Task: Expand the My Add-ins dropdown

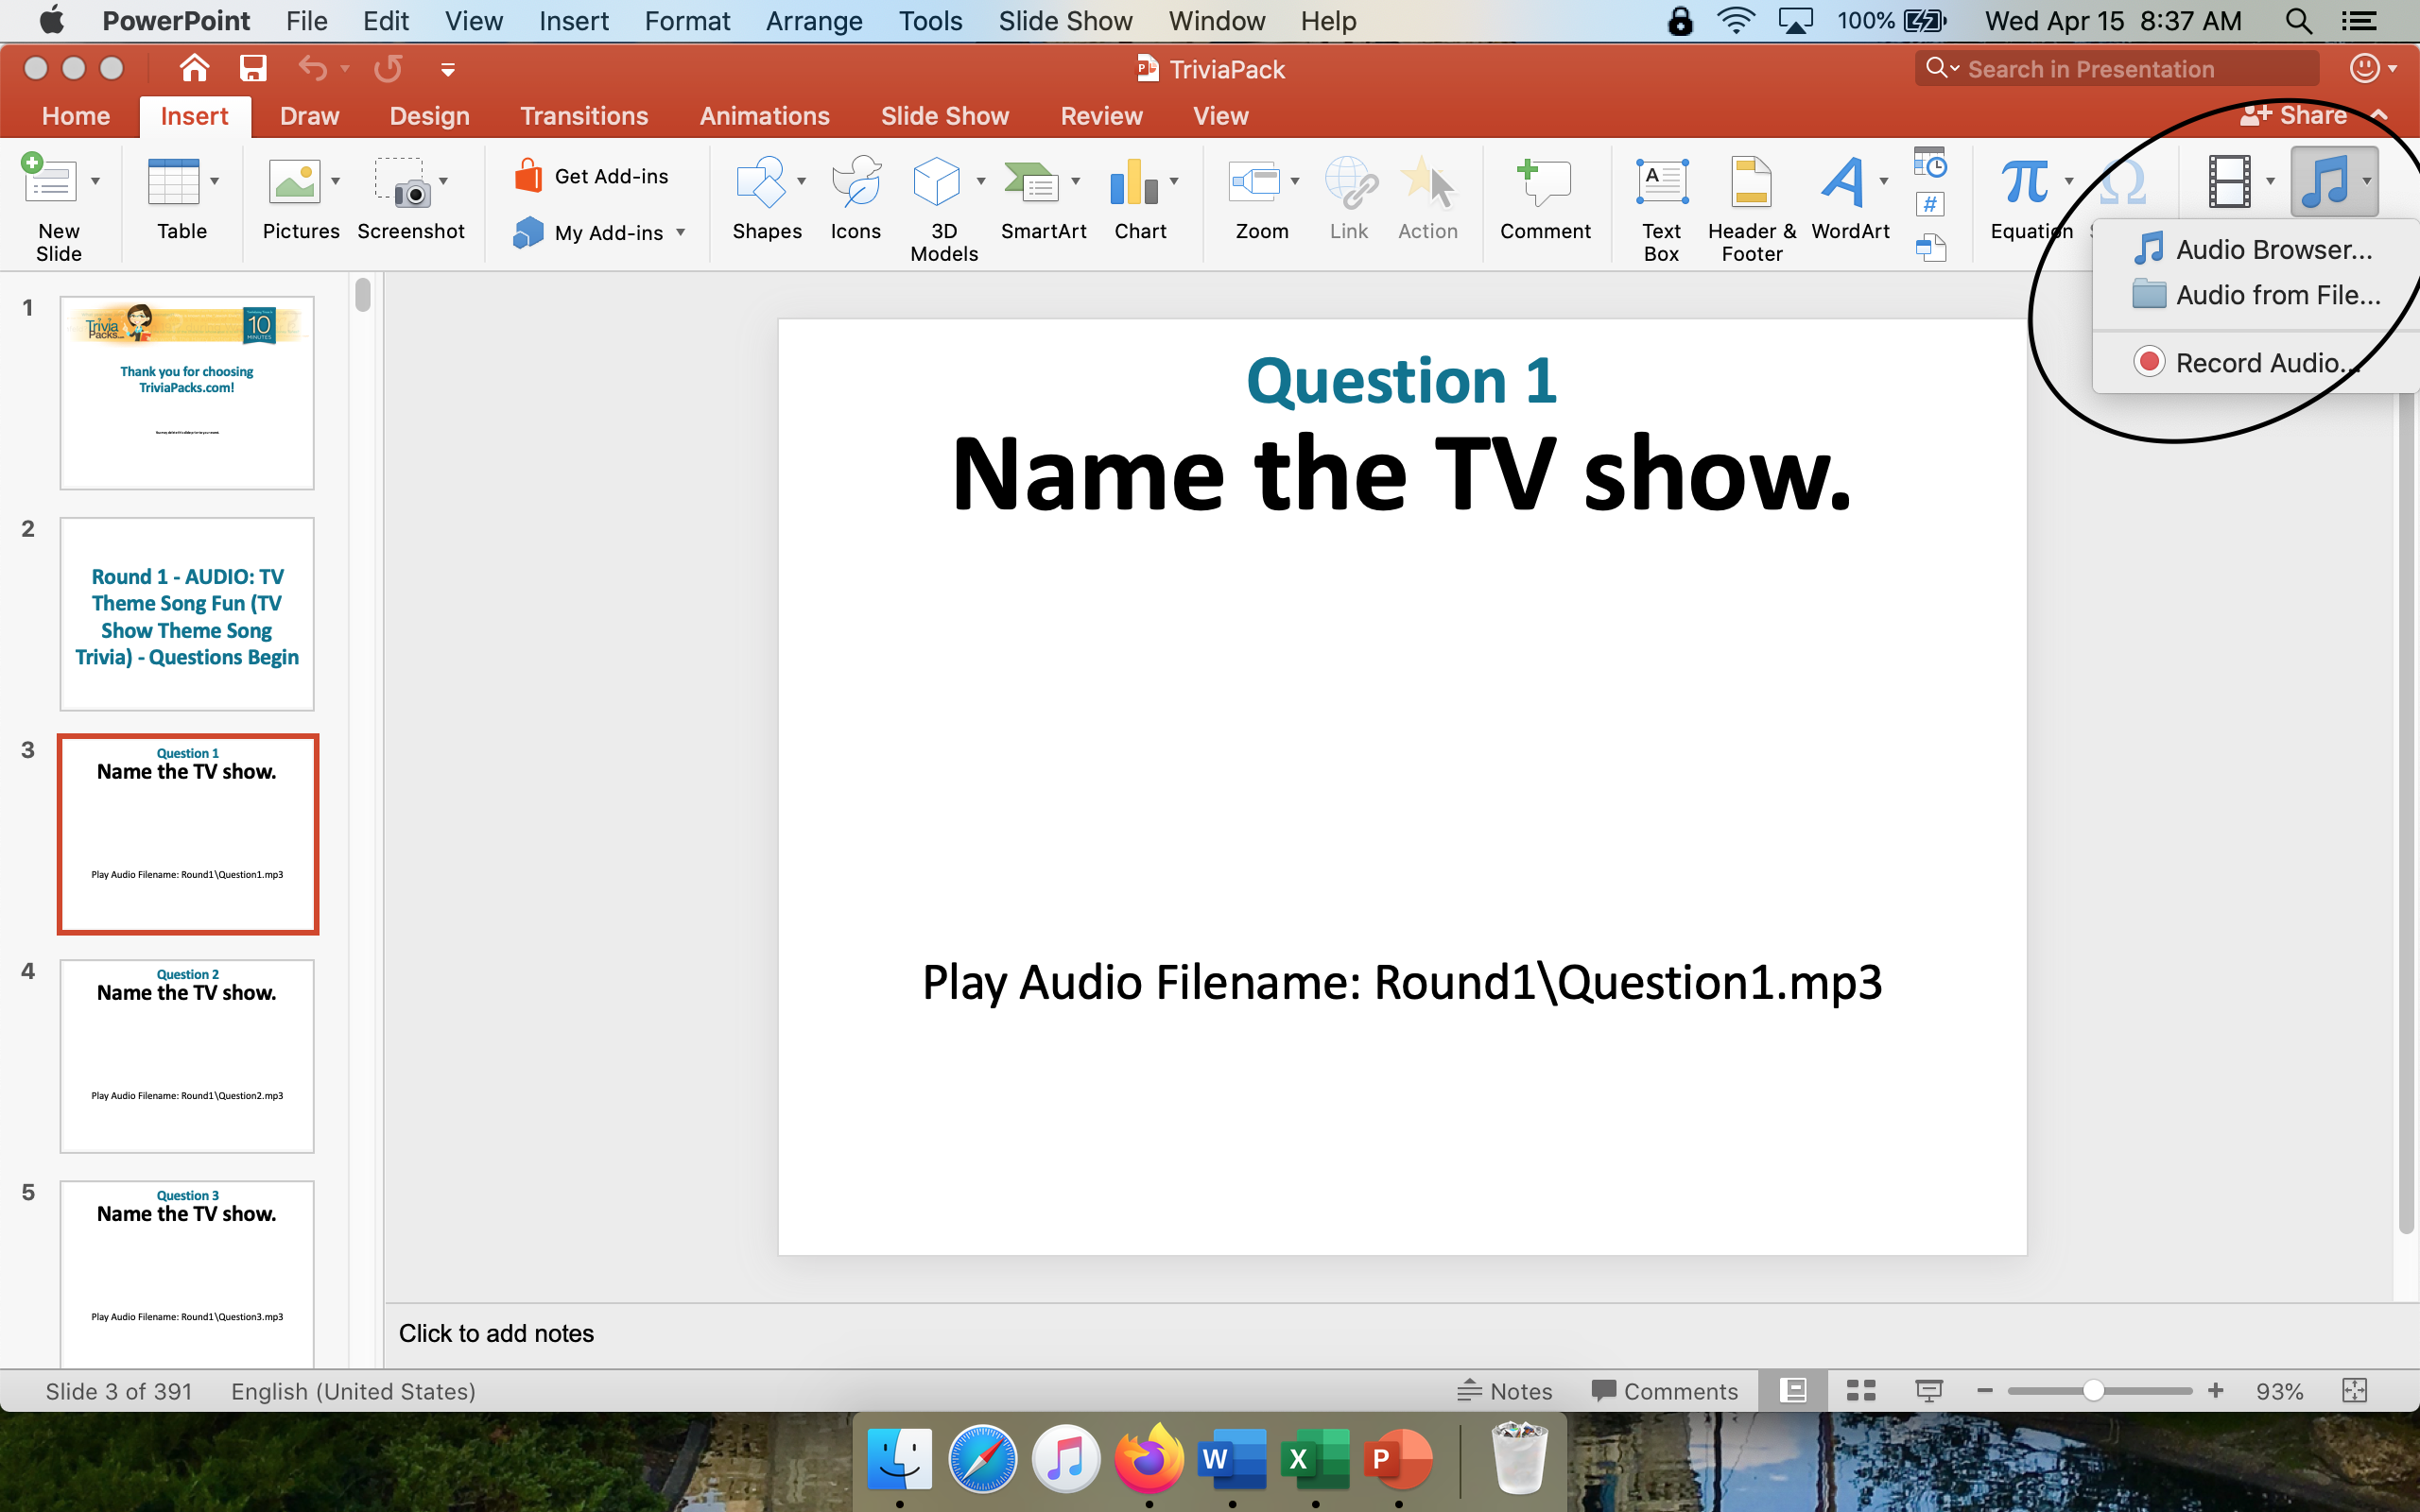Action: click(x=681, y=232)
